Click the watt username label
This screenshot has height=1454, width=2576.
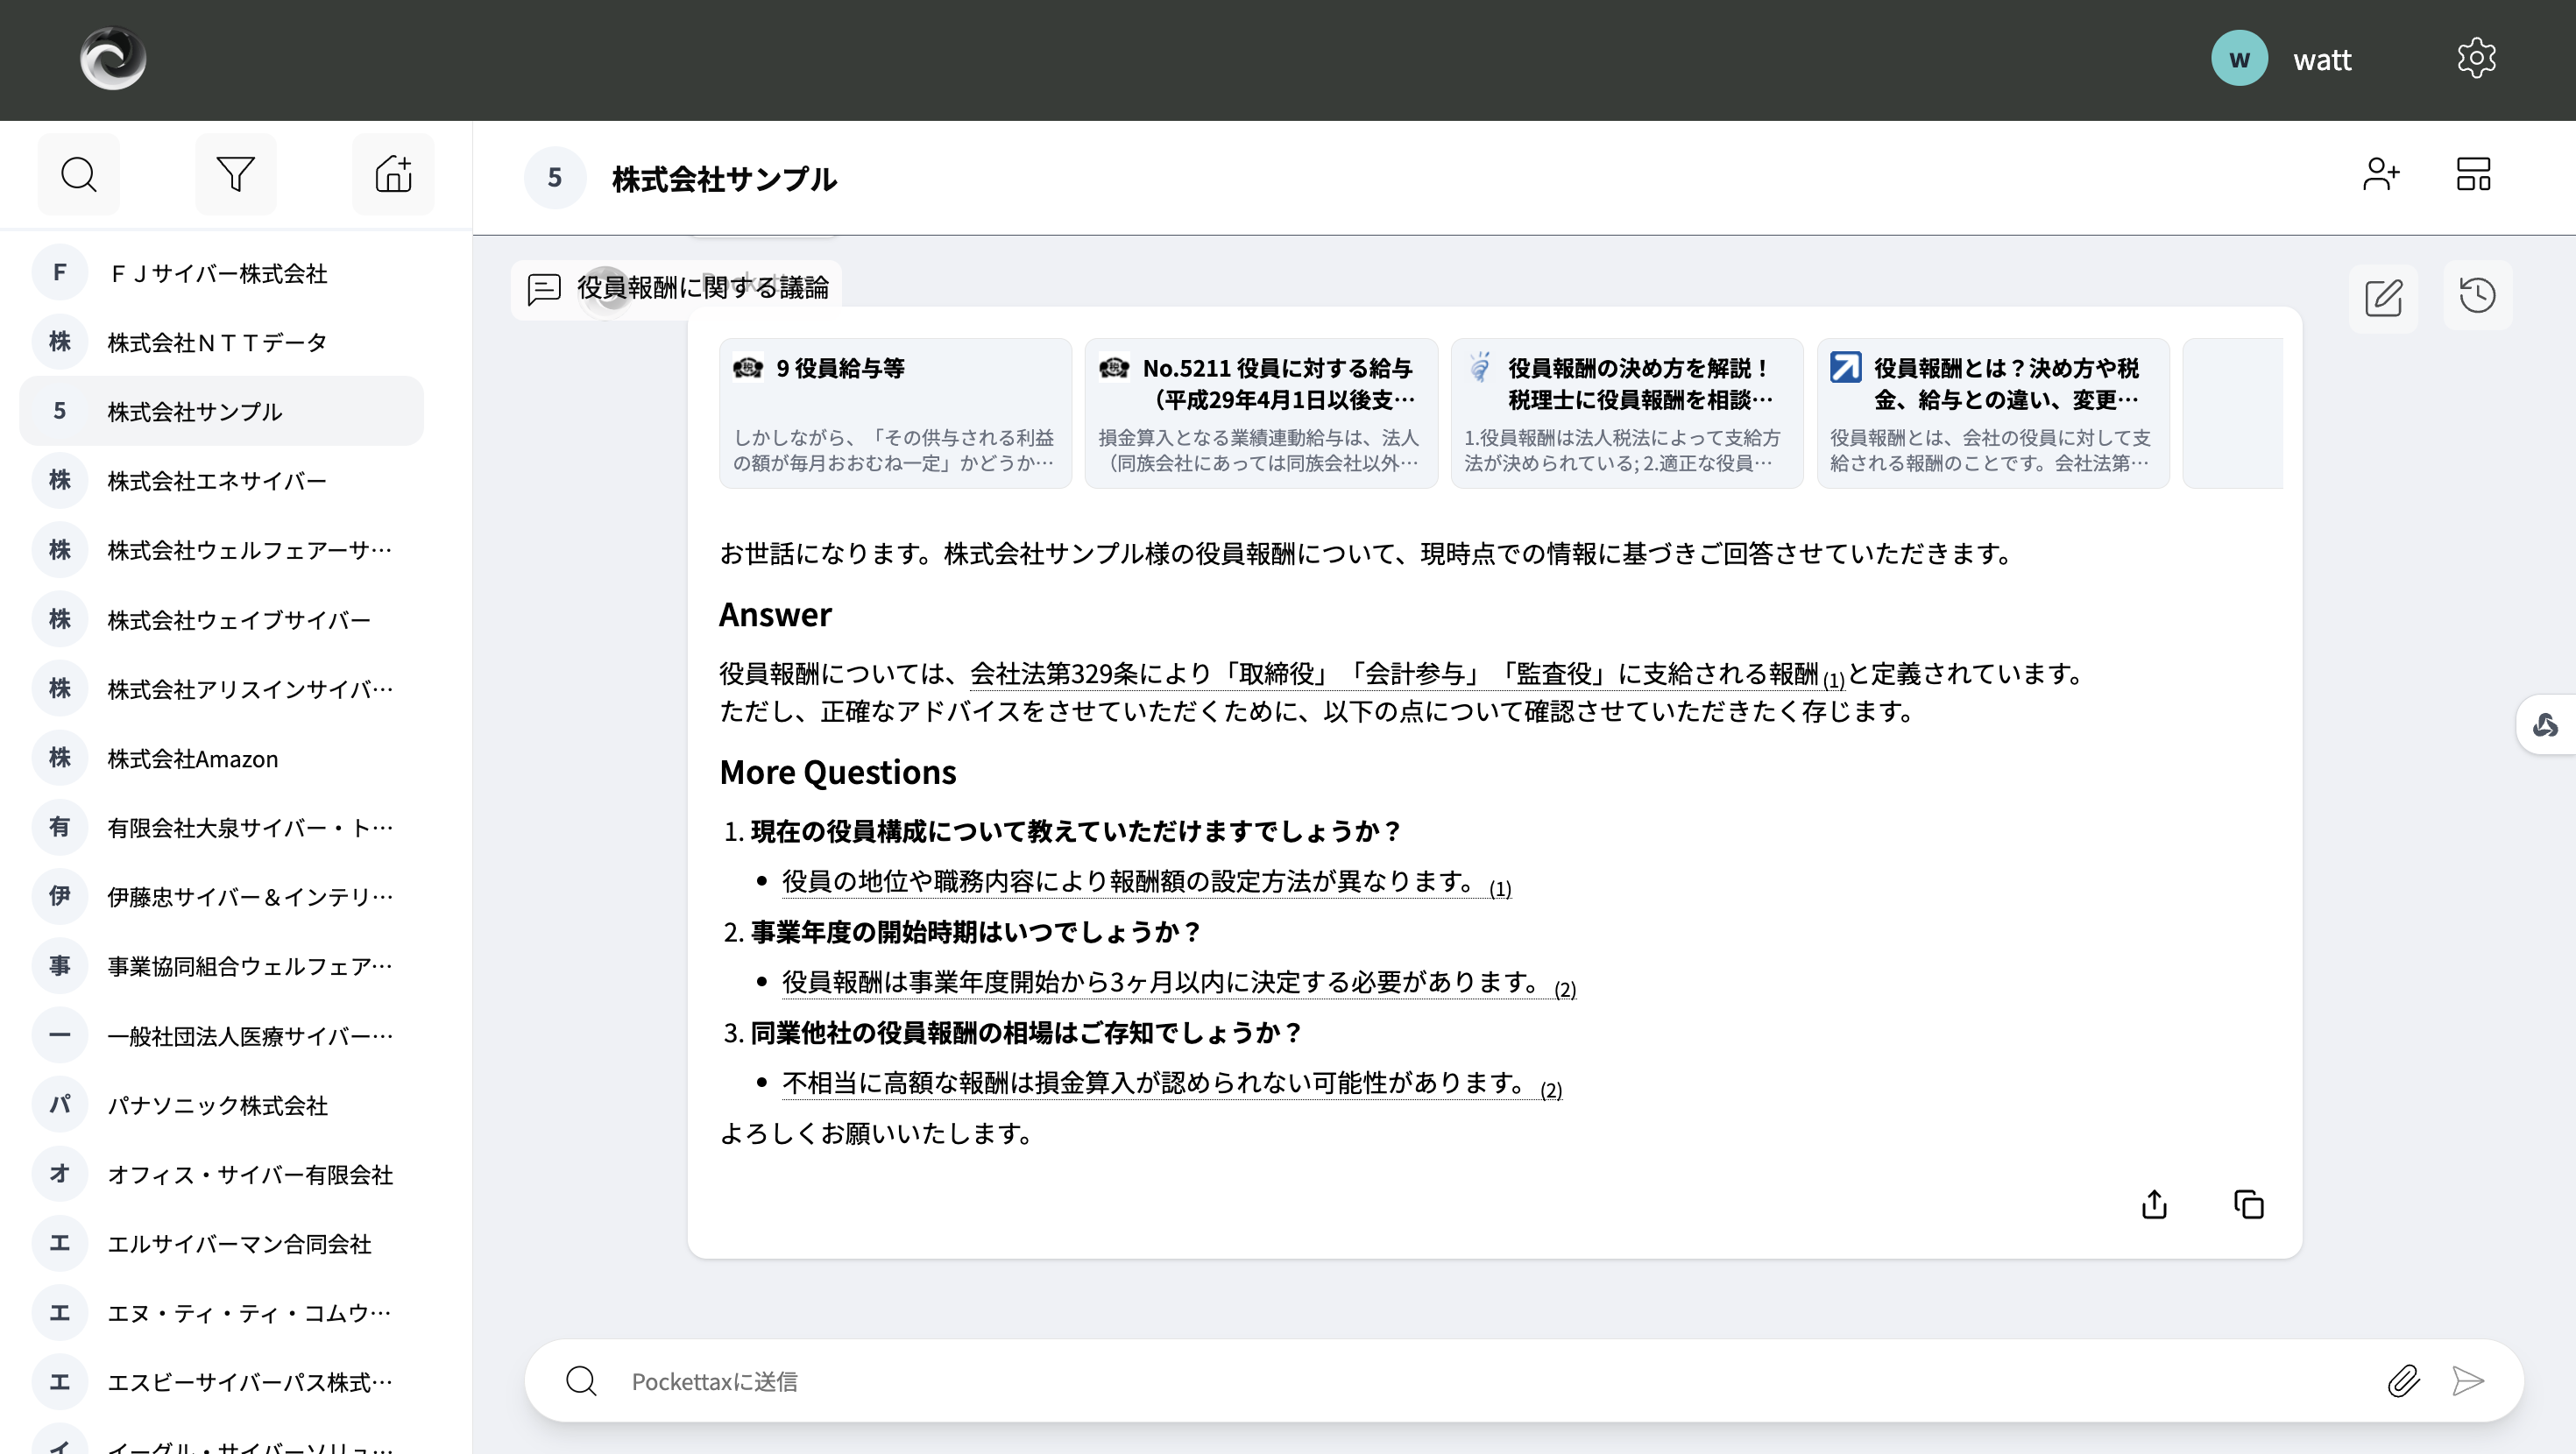pos(2322,60)
